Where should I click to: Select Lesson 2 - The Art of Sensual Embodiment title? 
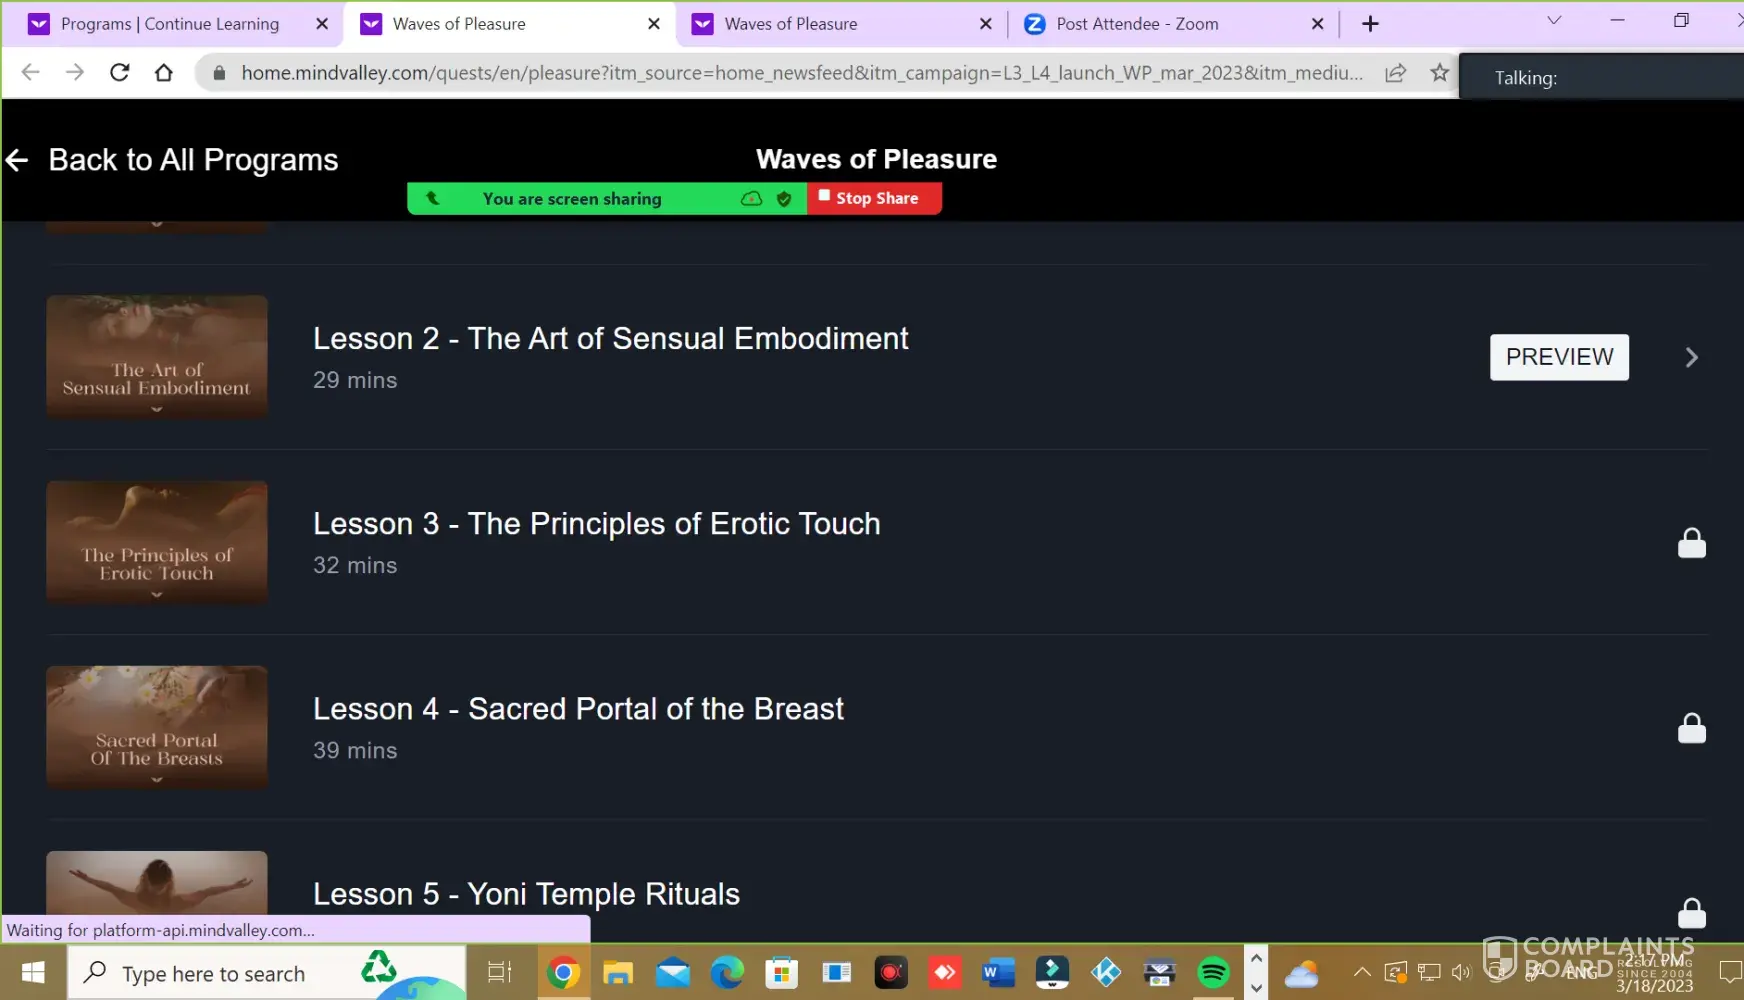pyautogui.click(x=611, y=339)
